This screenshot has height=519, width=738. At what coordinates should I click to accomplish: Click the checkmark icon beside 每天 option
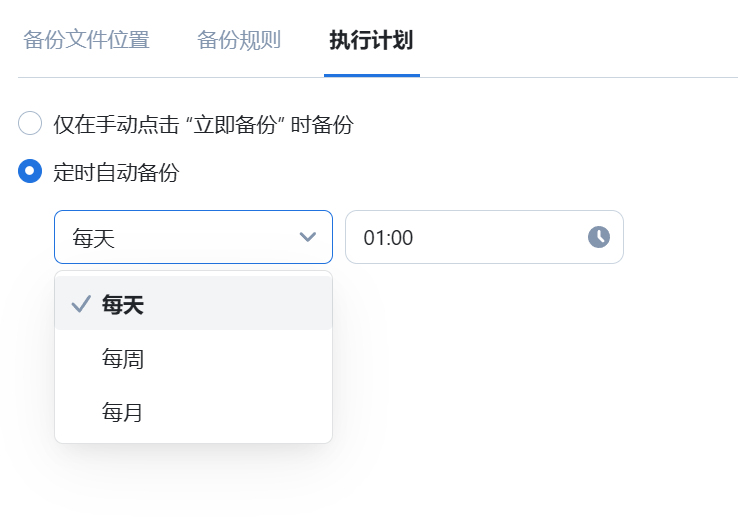(x=81, y=305)
